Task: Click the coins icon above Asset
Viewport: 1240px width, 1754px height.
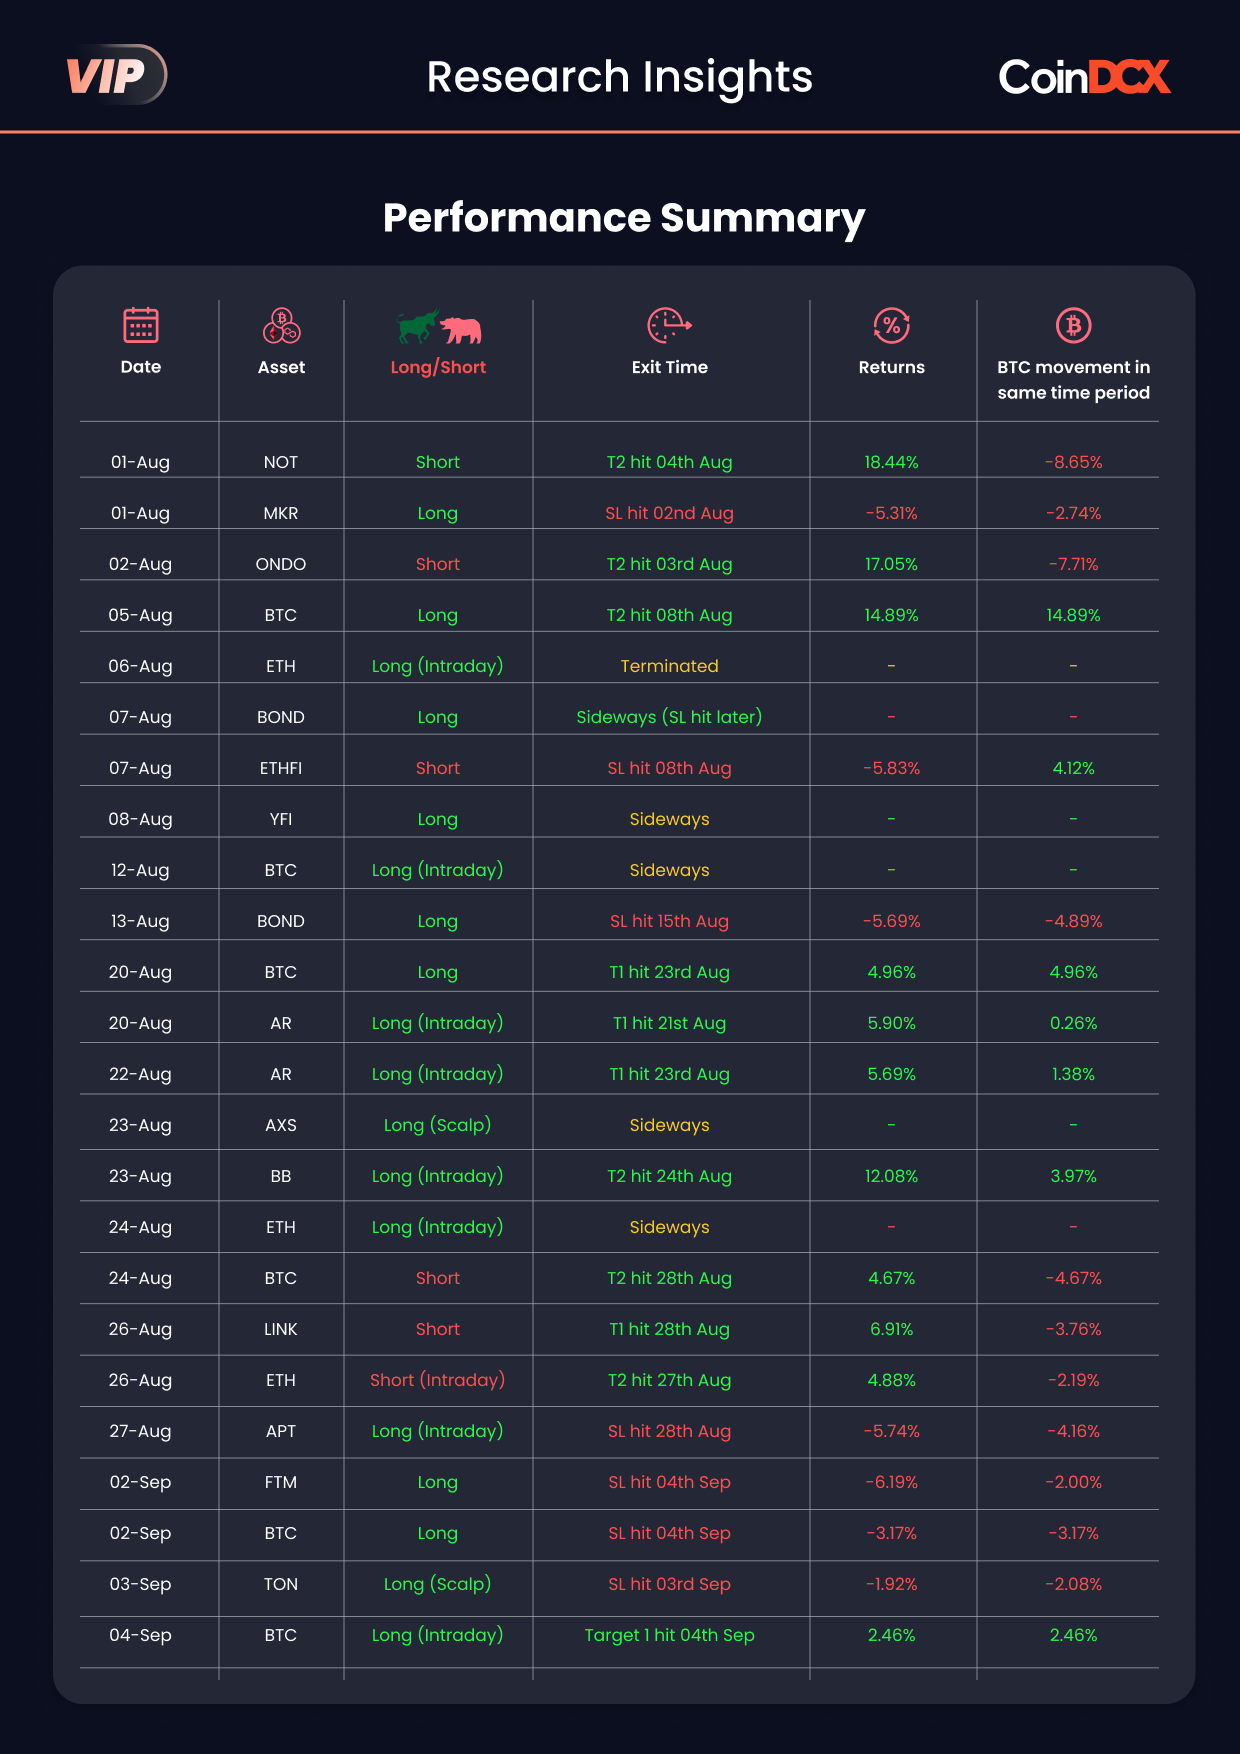Action: click(282, 325)
